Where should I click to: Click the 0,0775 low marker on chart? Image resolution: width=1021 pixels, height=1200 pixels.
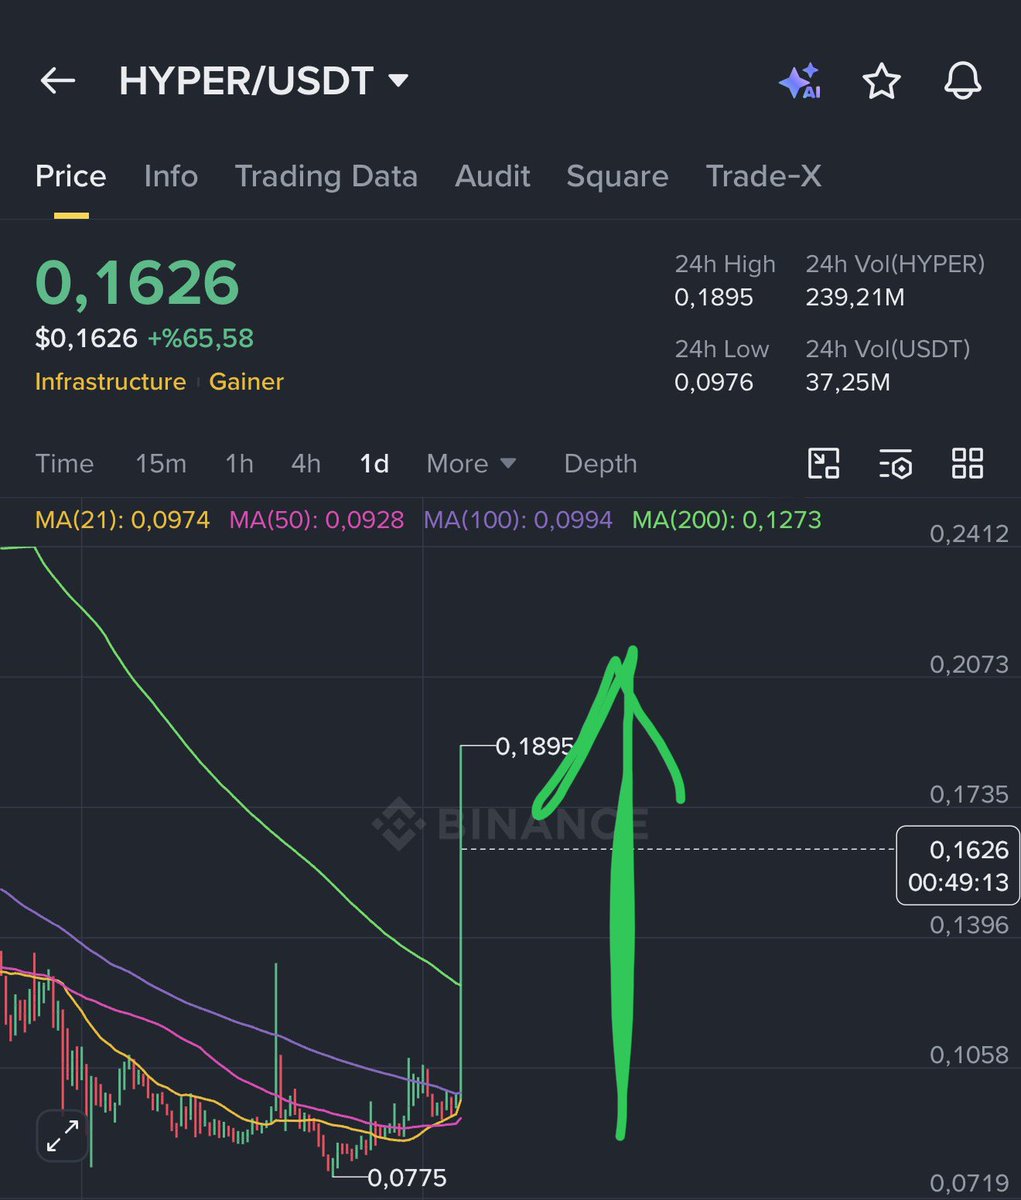tap(407, 1178)
